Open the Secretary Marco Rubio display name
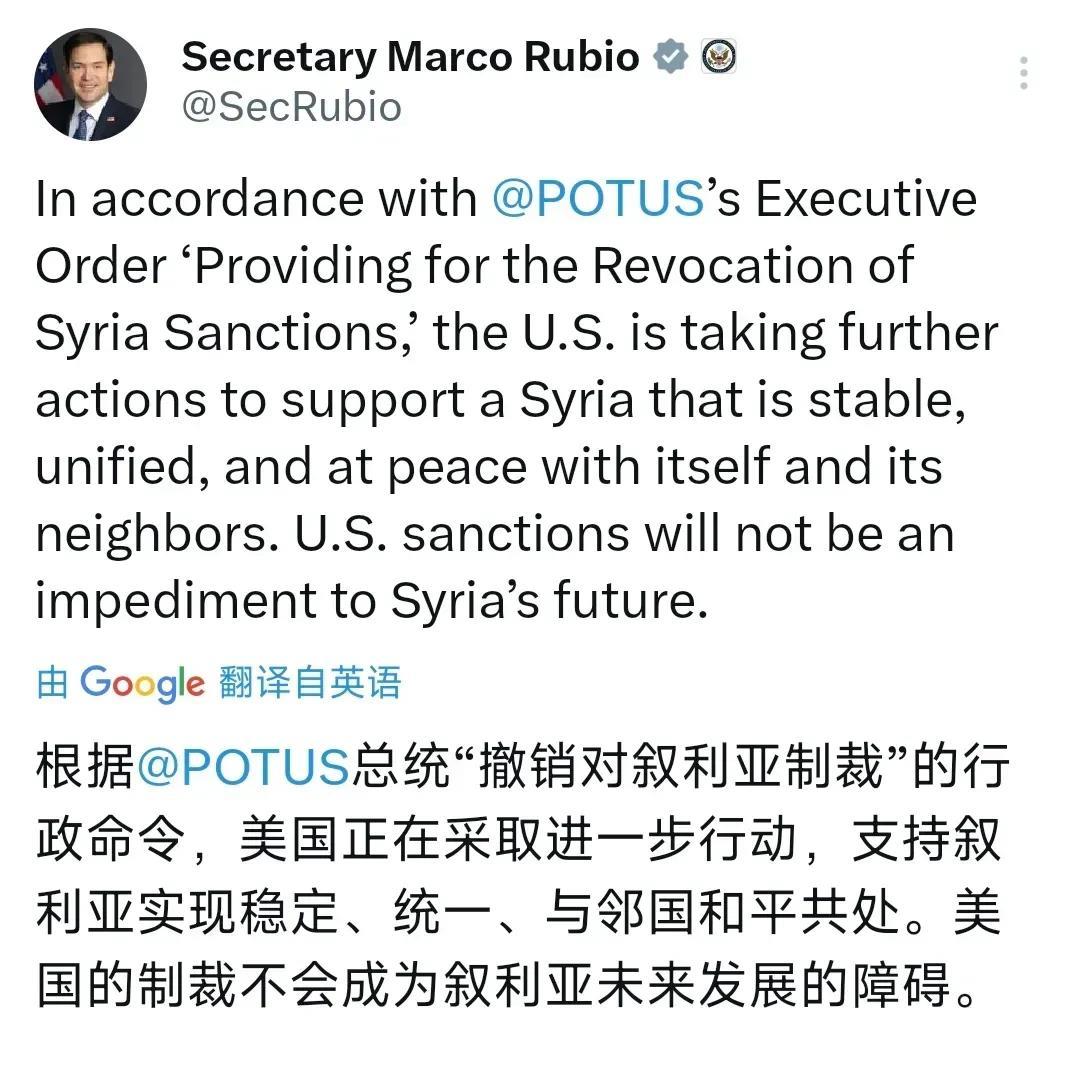Viewport: 1080px width, 1075px height. (411, 56)
